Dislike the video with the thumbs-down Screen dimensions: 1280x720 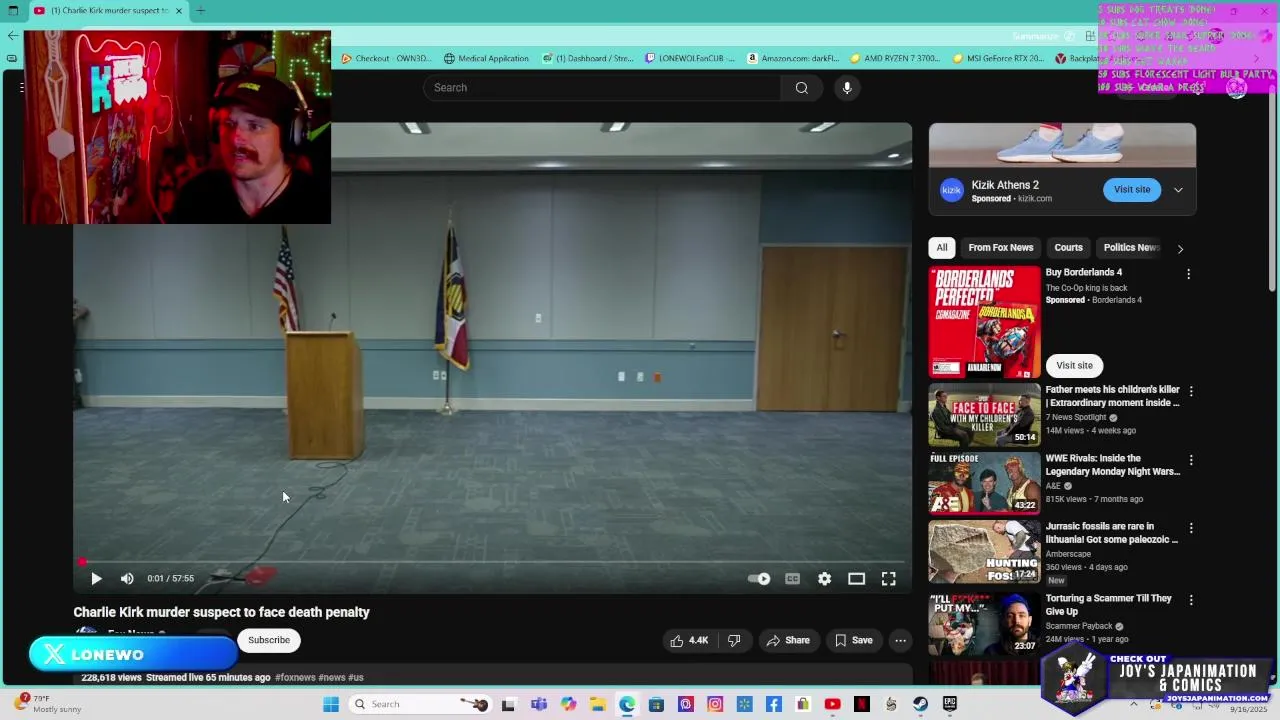point(734,640)
